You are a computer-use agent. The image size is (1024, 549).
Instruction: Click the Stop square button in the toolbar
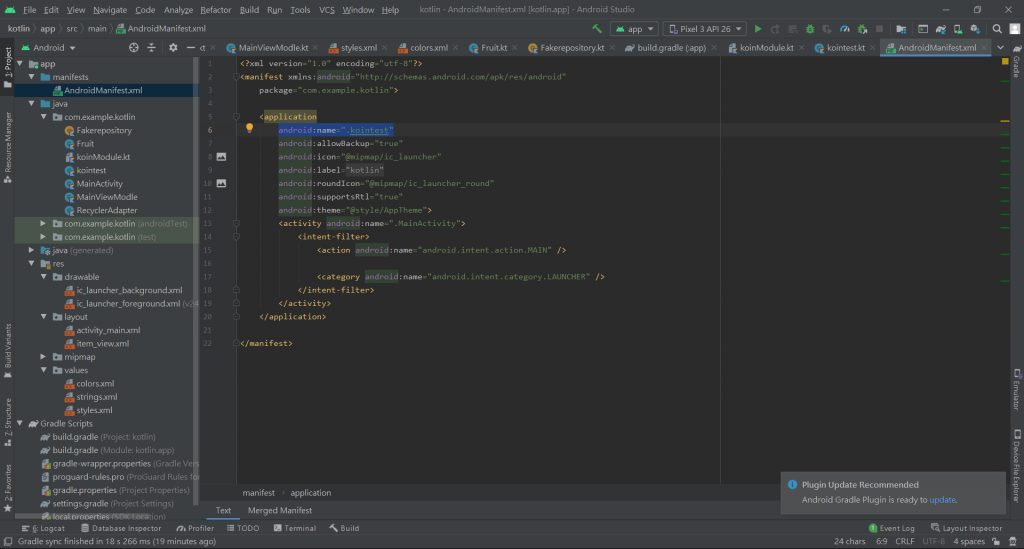coord(880,29)
